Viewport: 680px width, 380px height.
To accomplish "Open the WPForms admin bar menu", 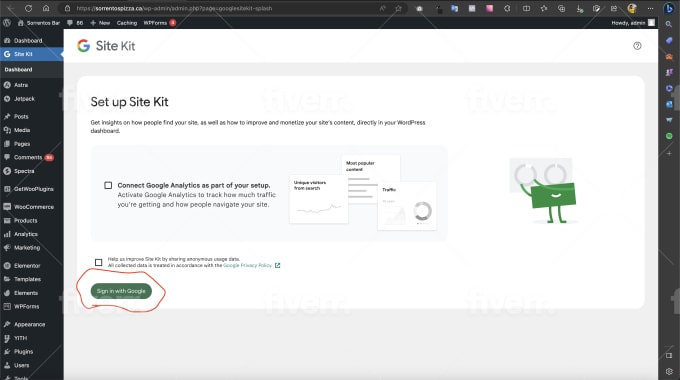I will [159, 23].
